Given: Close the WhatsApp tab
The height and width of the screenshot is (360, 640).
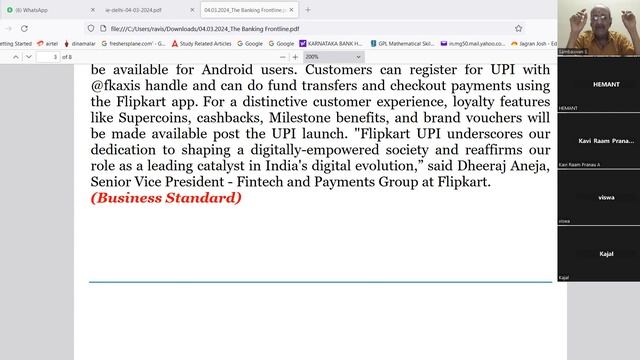Looking at the screenshot, I should coord(93,10).
